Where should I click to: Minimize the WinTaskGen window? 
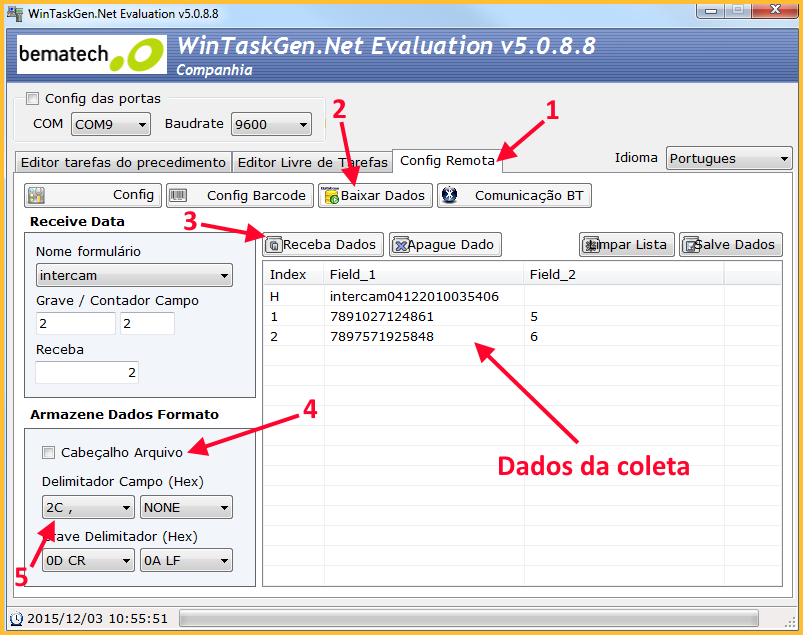coord(711,10)
